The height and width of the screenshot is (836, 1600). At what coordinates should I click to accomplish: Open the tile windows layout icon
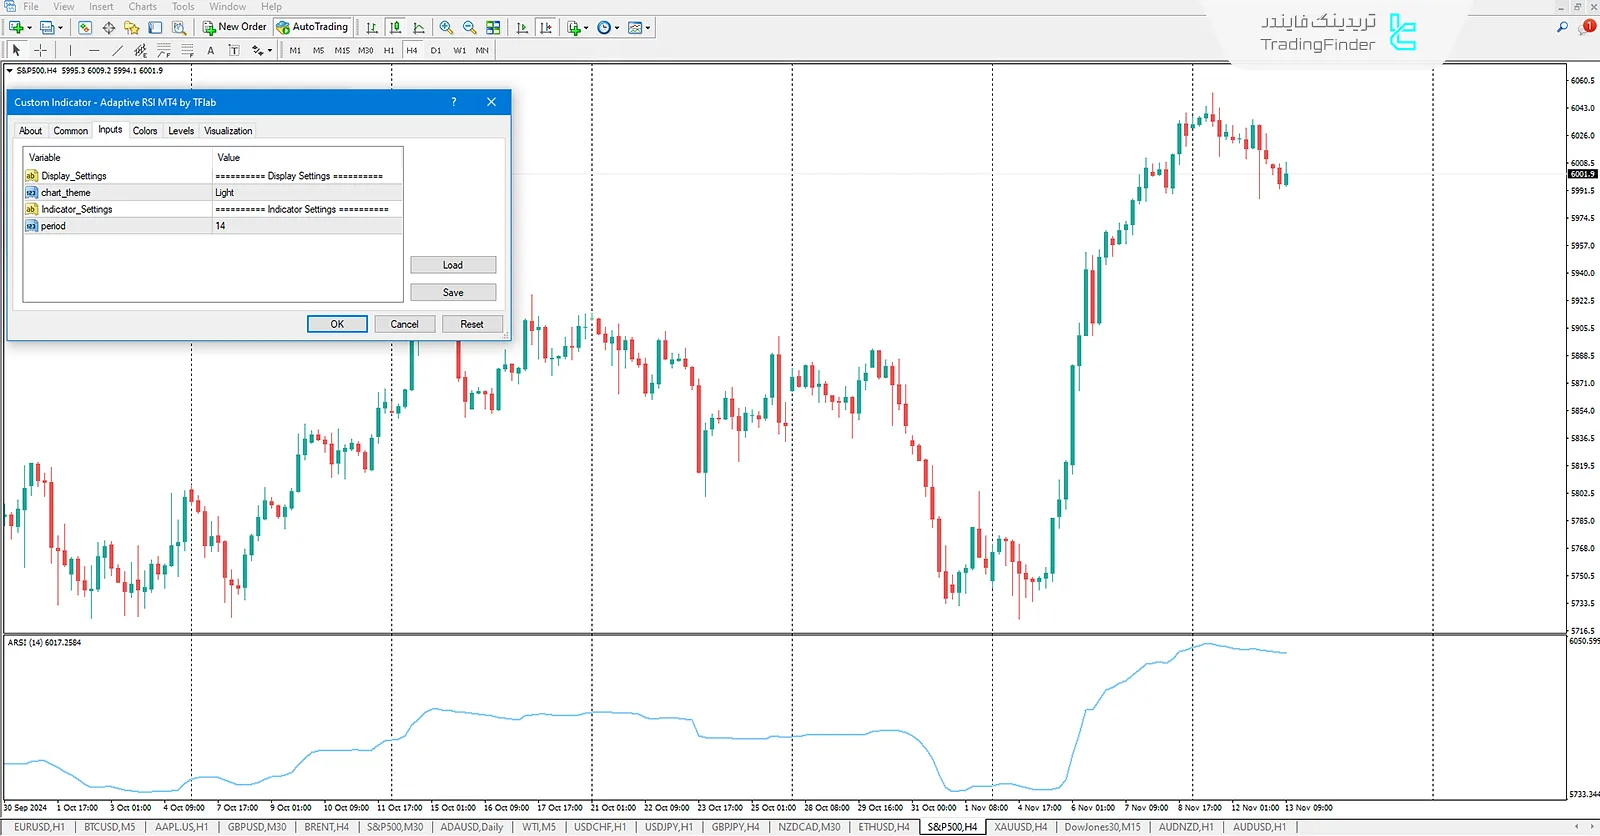point(493,28)
